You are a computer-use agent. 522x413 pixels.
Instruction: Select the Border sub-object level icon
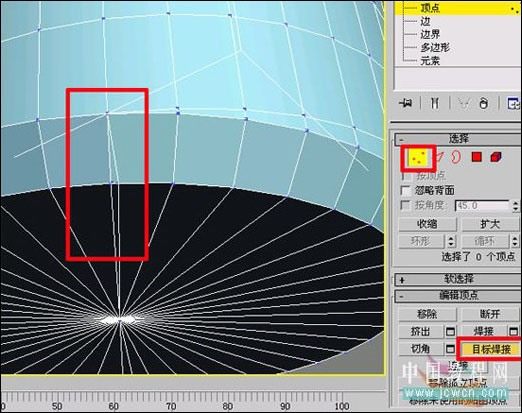(456, 157)
